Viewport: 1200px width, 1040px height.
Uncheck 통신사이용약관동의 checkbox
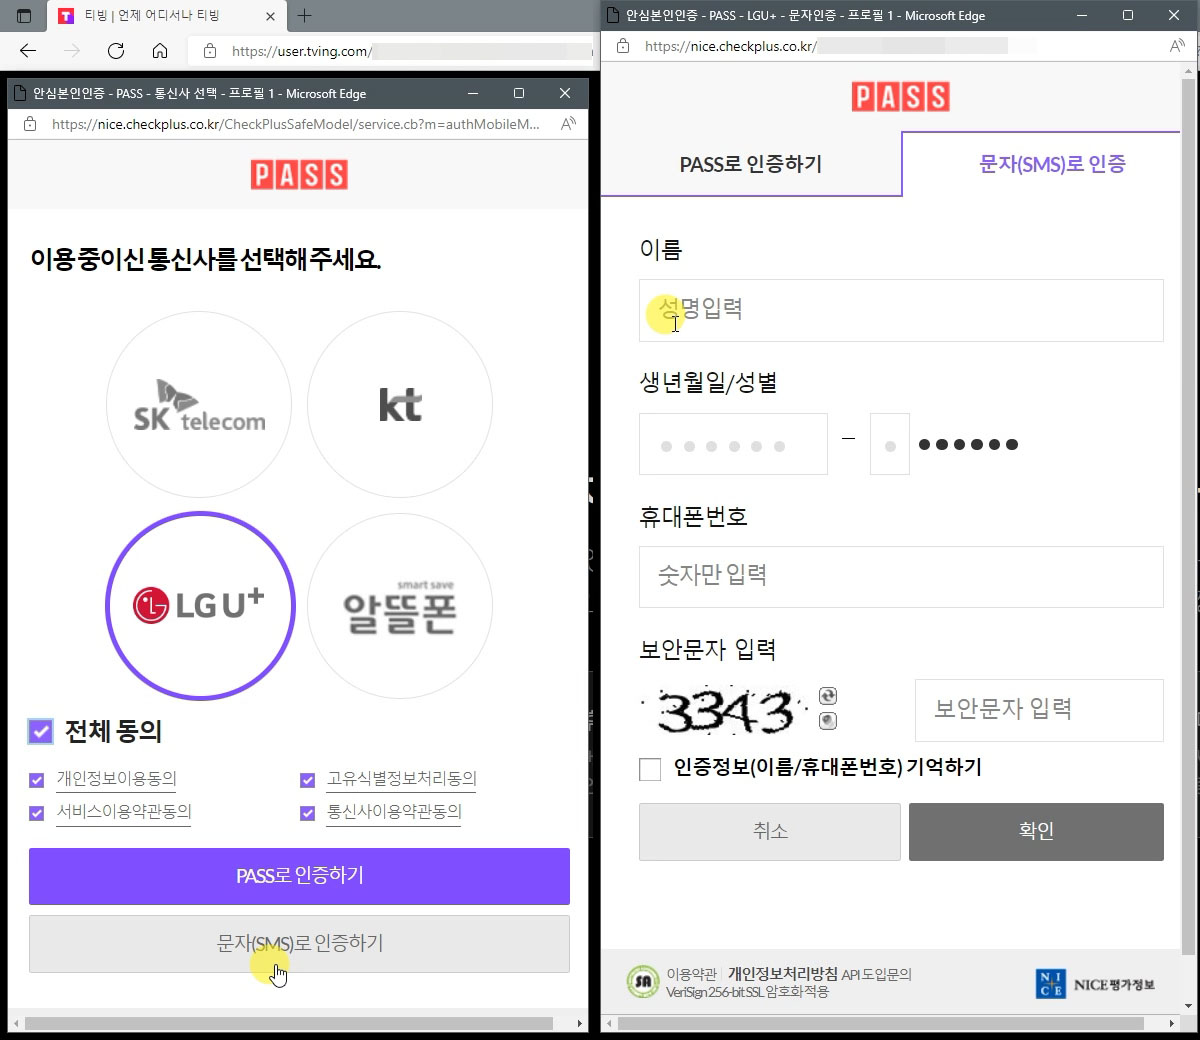(x=308, y=813)
